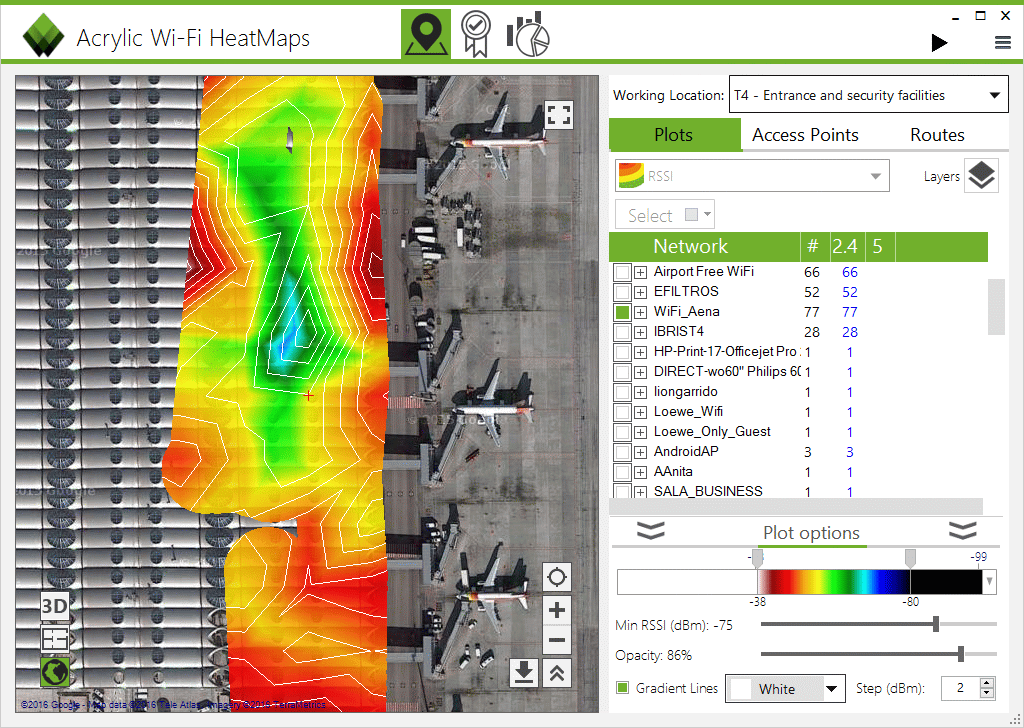Sort by the 5 GHz column header
This screenshot has height=728, width=1024.
pos(880,246)
